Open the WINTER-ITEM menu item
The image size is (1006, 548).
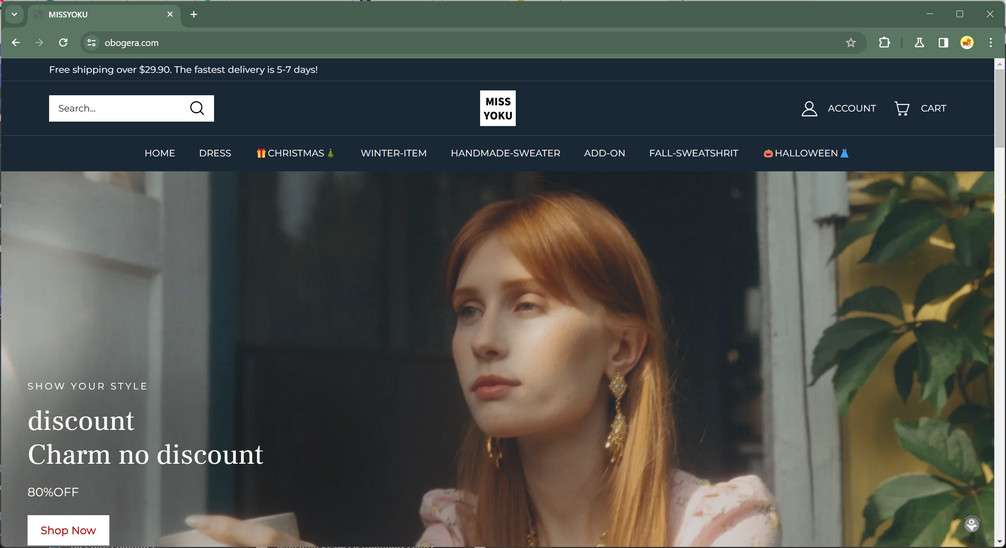[393, 153]
